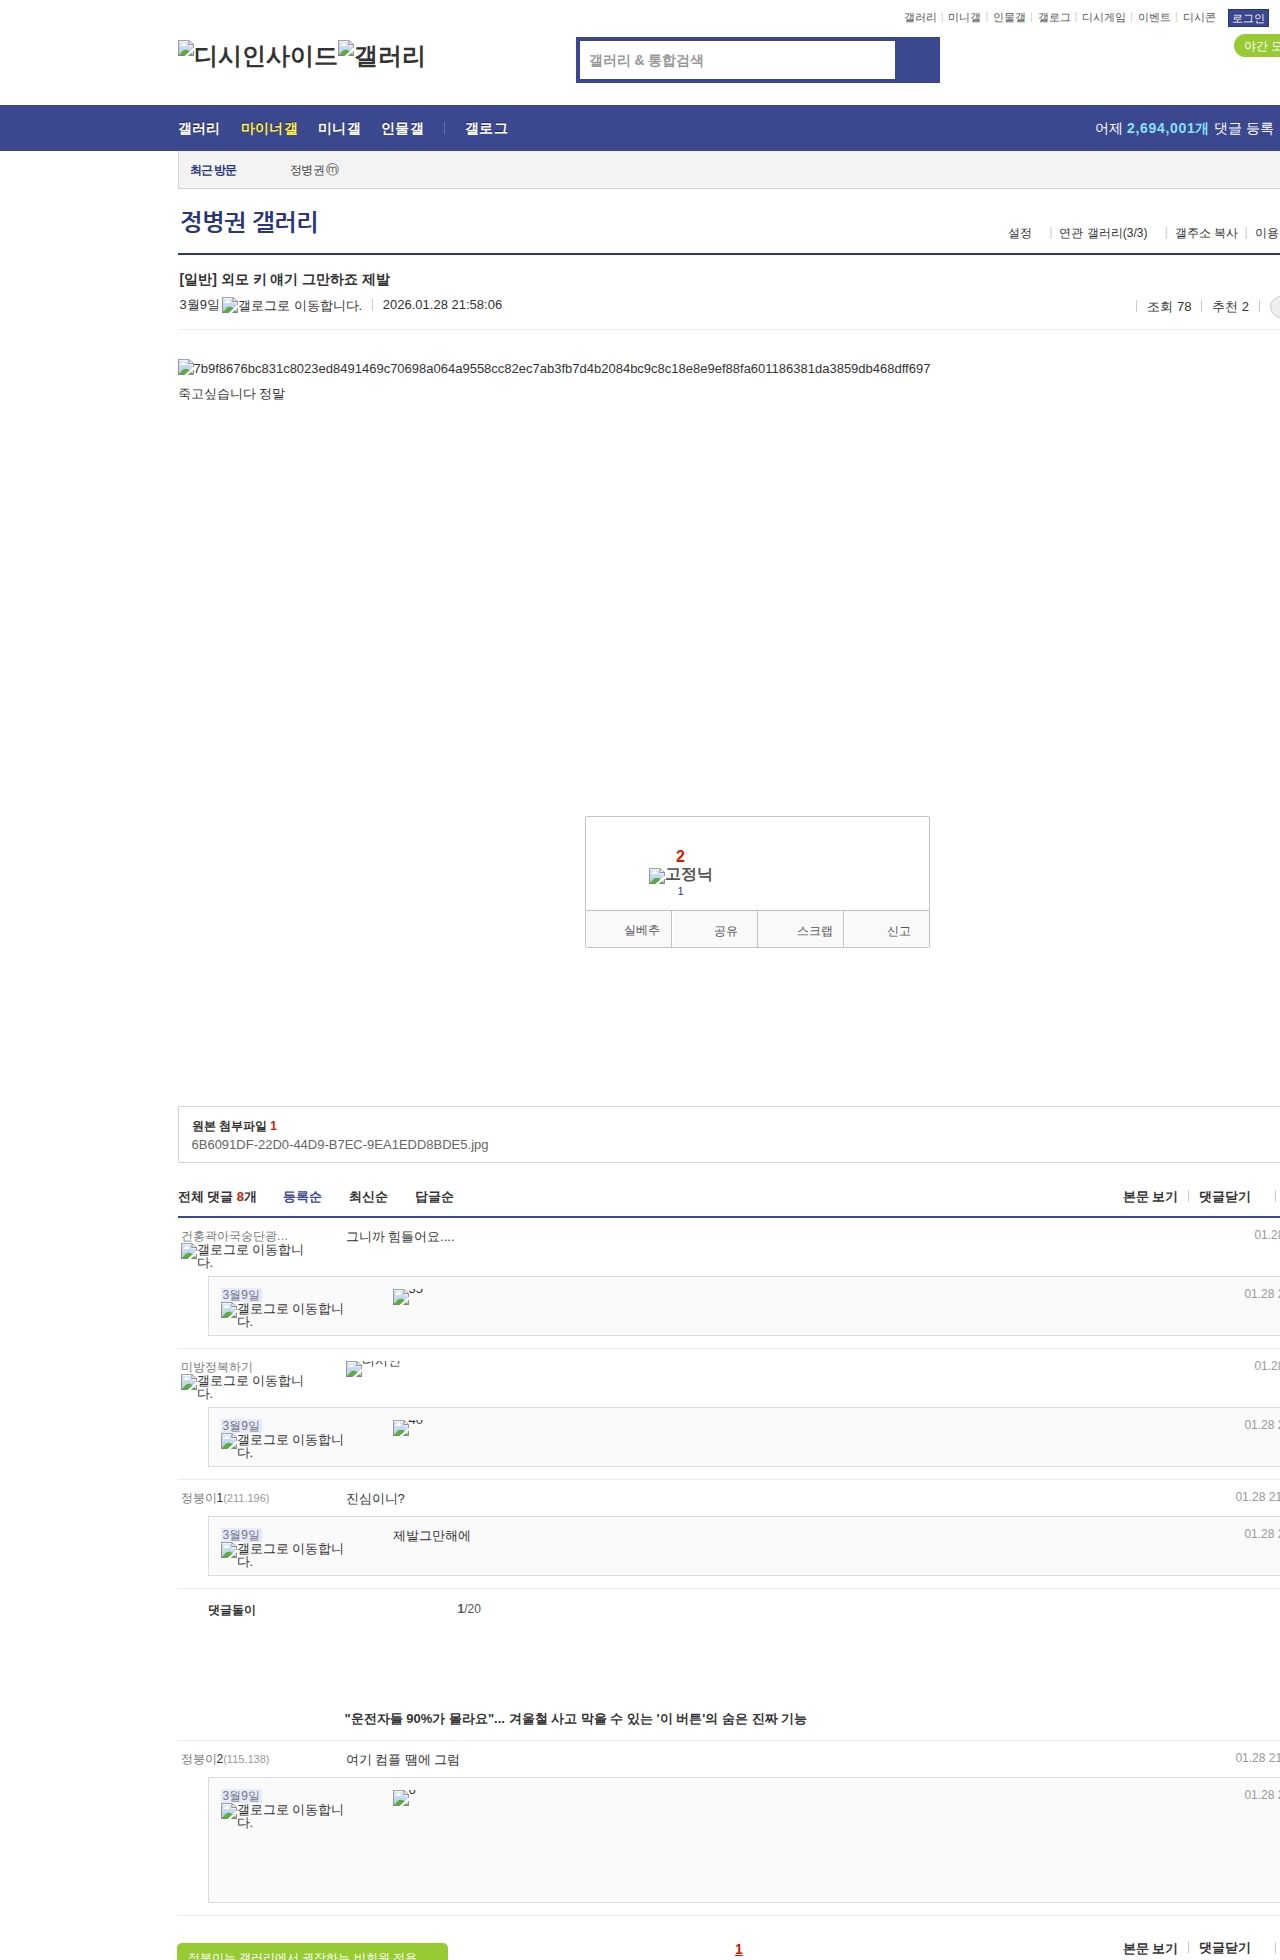Click the blue search button beside the search field
1280x1960 pixels.
pos(917,60)
